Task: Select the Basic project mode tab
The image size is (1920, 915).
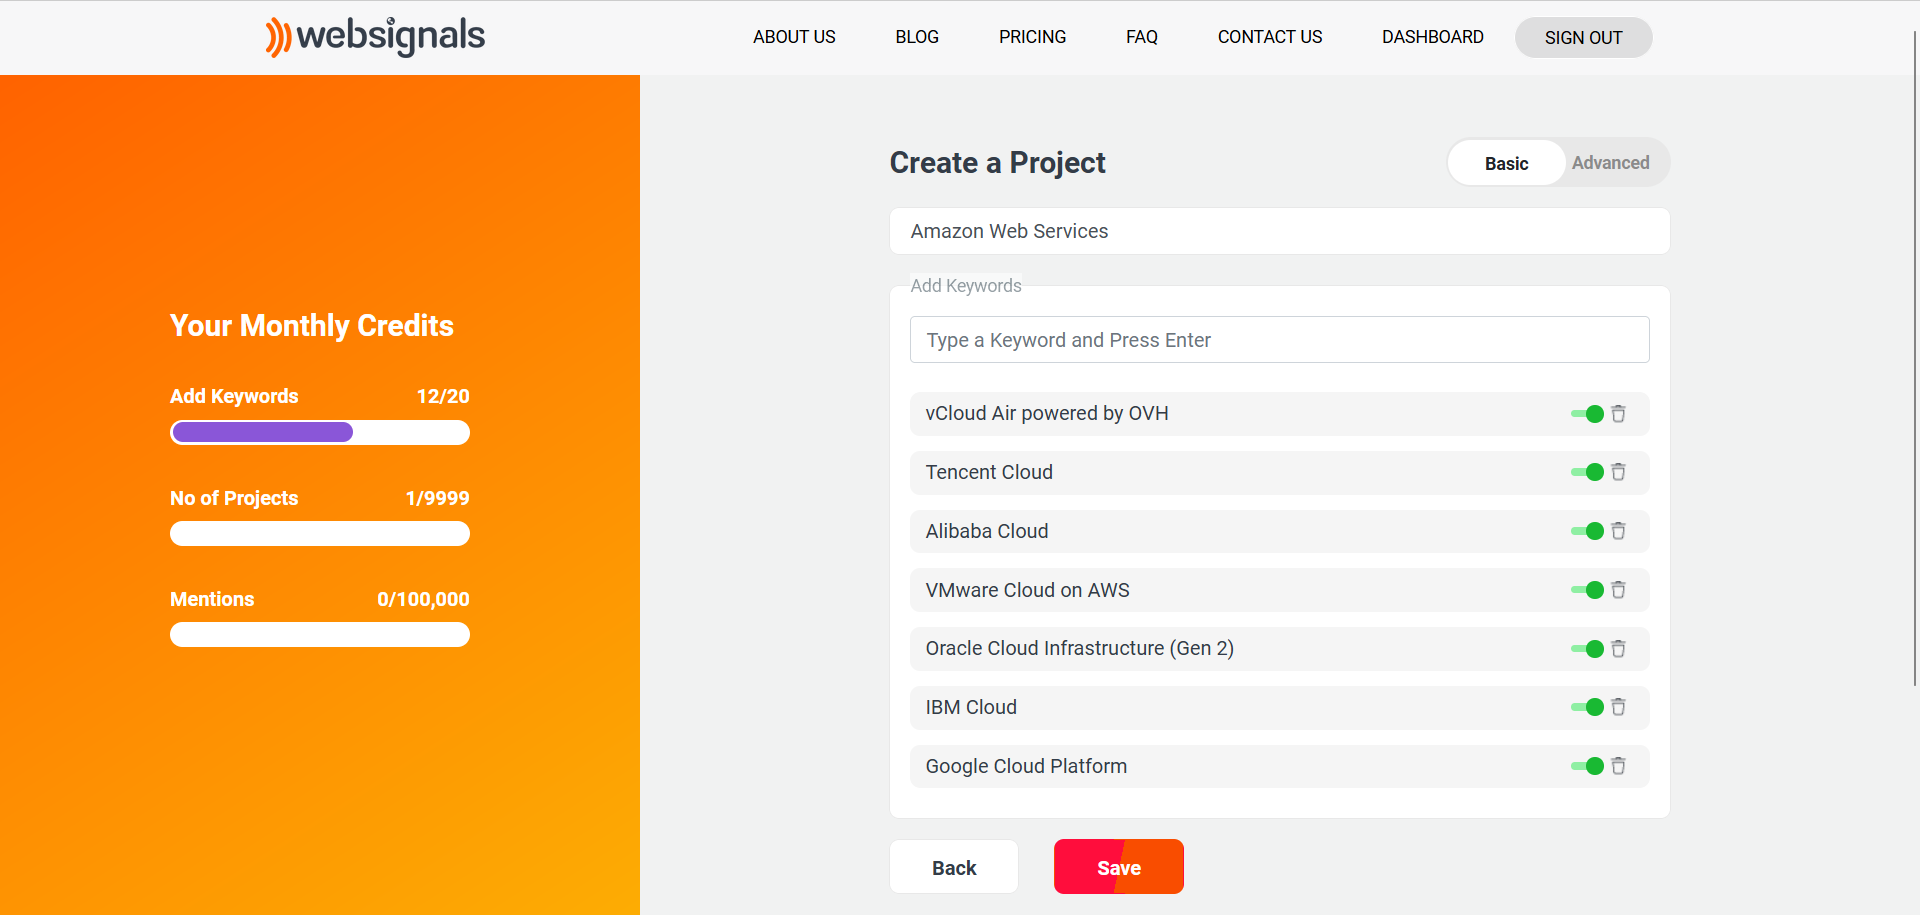Action: click(1506, 163)
